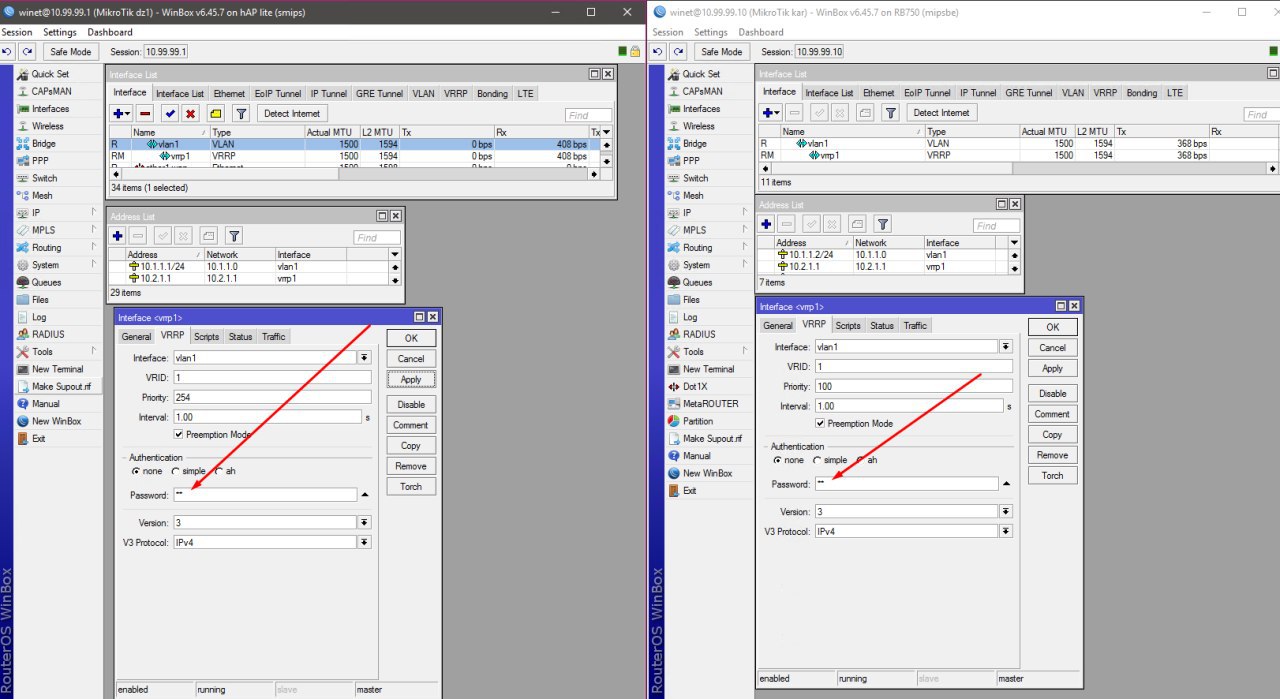Add interface with blue plus, right Interface List
Viewport: 1280px width, 699px height.
coord(770,113)
